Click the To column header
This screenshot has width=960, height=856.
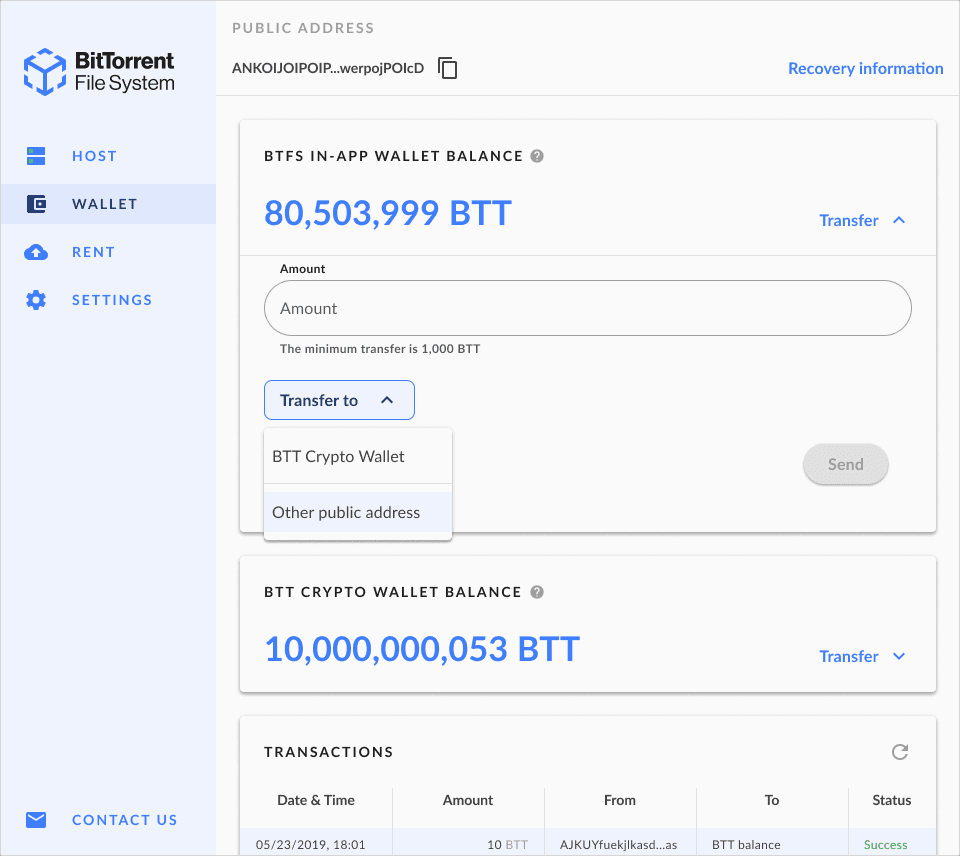[771, 800]
